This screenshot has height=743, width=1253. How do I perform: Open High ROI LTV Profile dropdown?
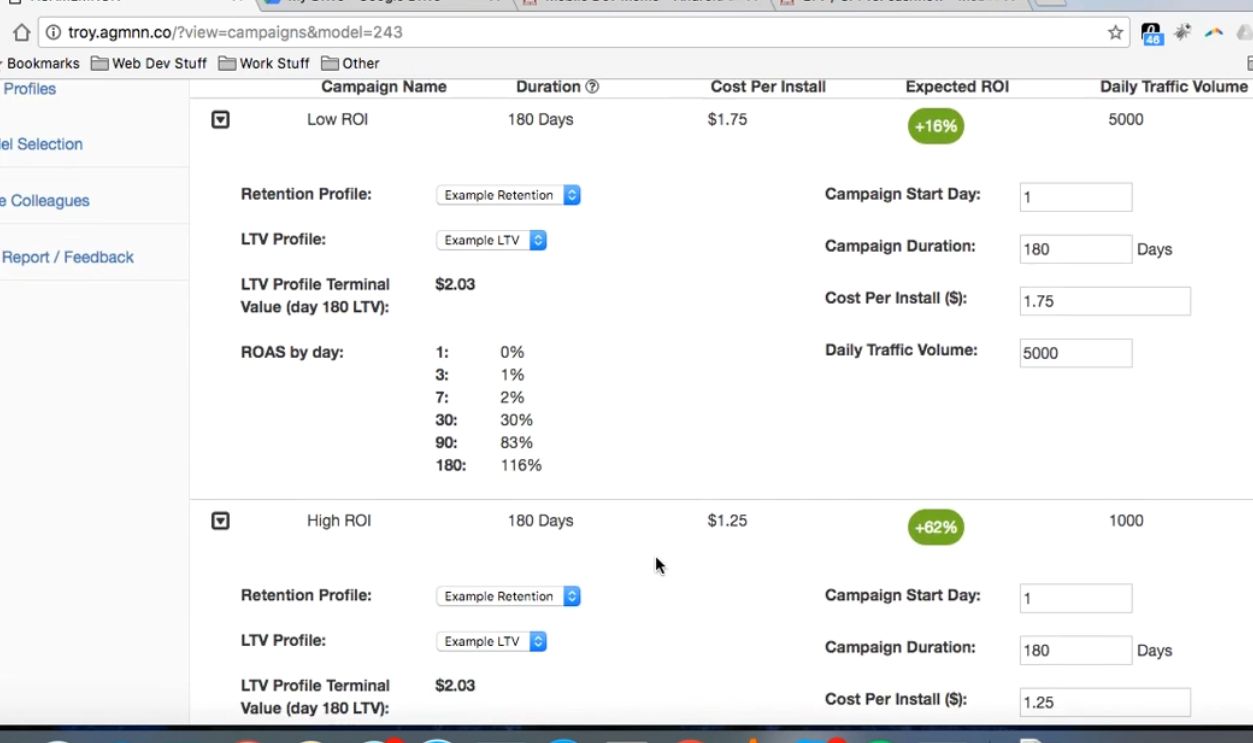click(x=491, y=641)
